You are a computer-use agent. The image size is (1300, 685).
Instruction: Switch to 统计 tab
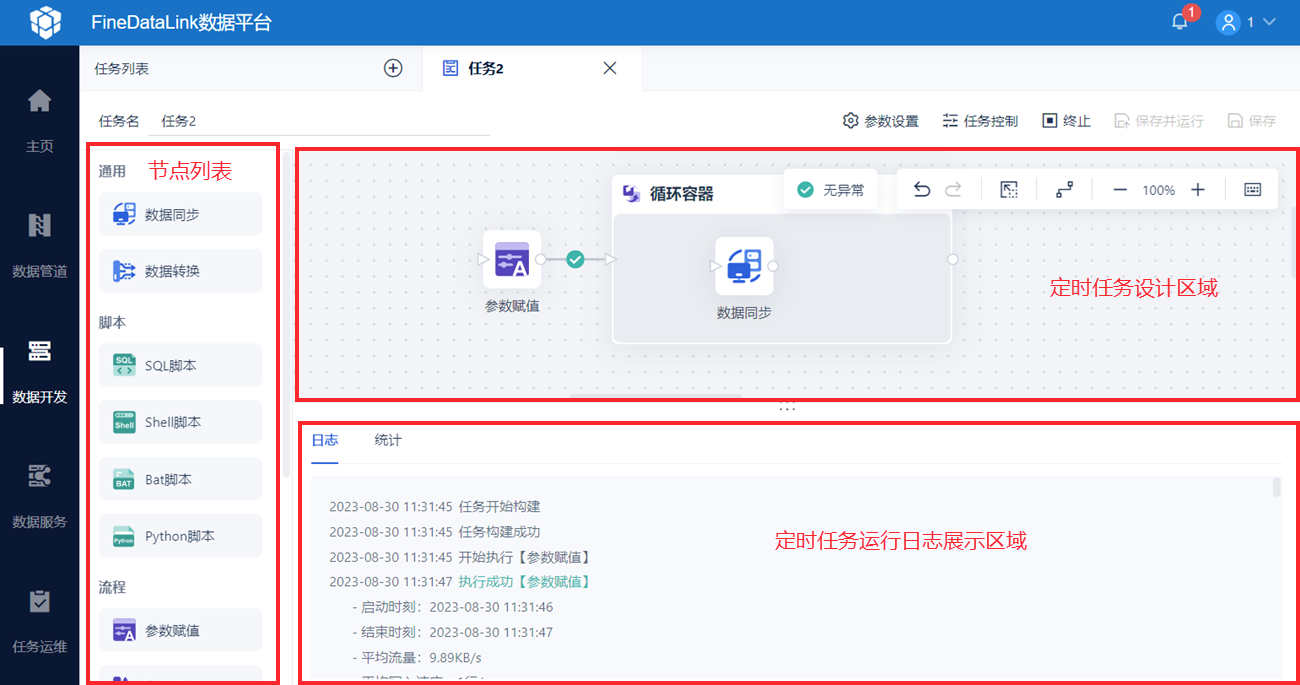[x=388, y=440]
